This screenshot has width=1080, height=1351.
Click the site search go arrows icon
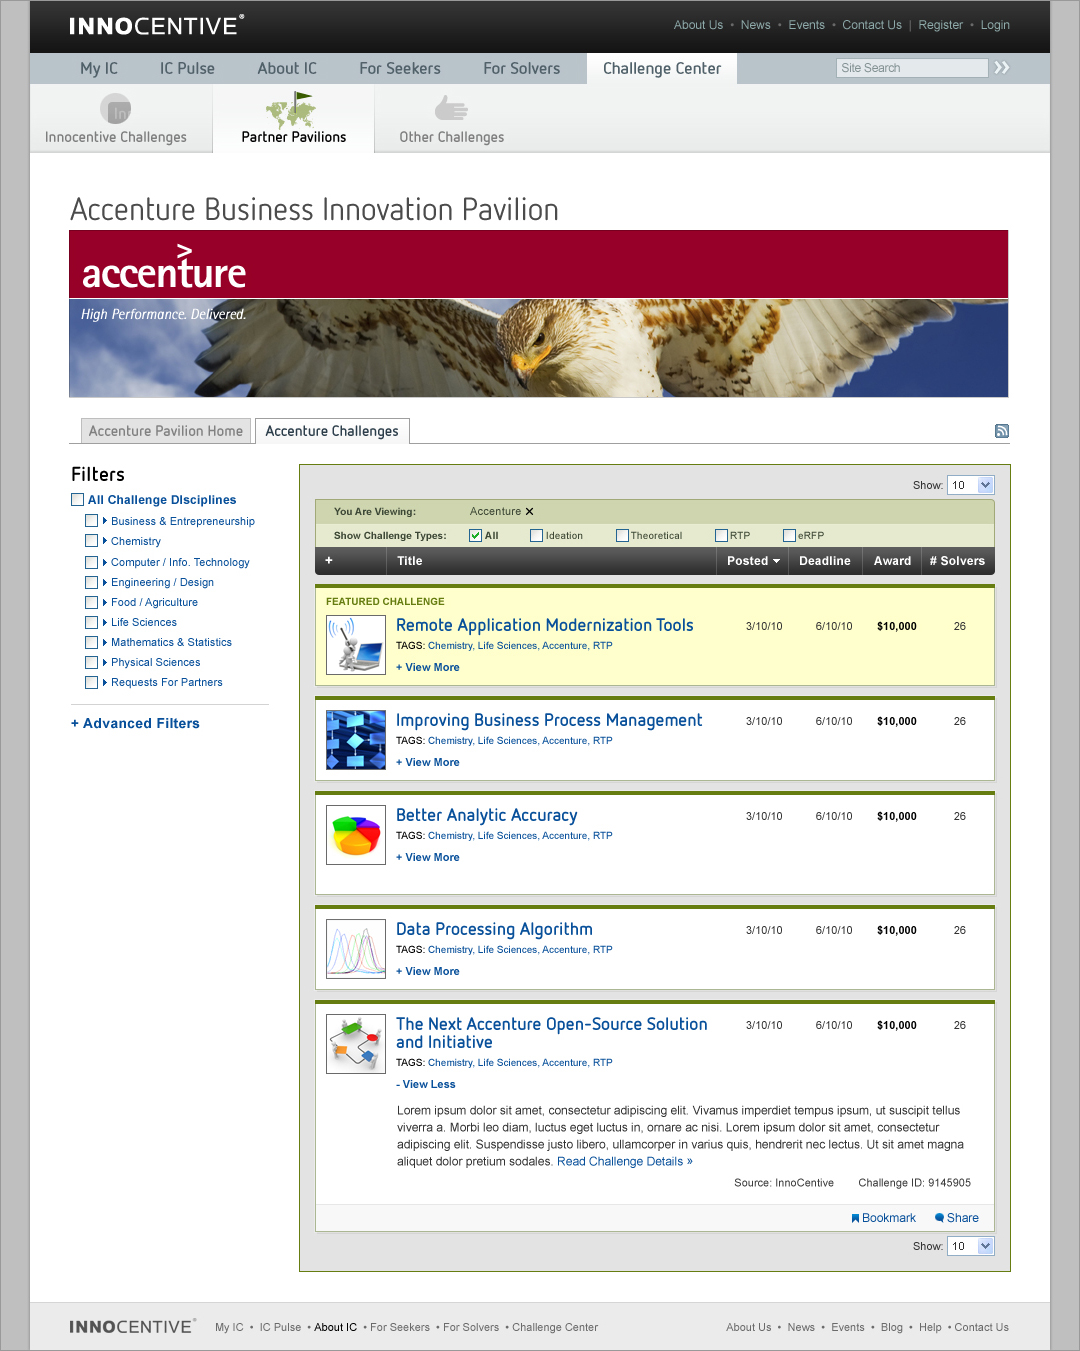(x=1002, y=67)
